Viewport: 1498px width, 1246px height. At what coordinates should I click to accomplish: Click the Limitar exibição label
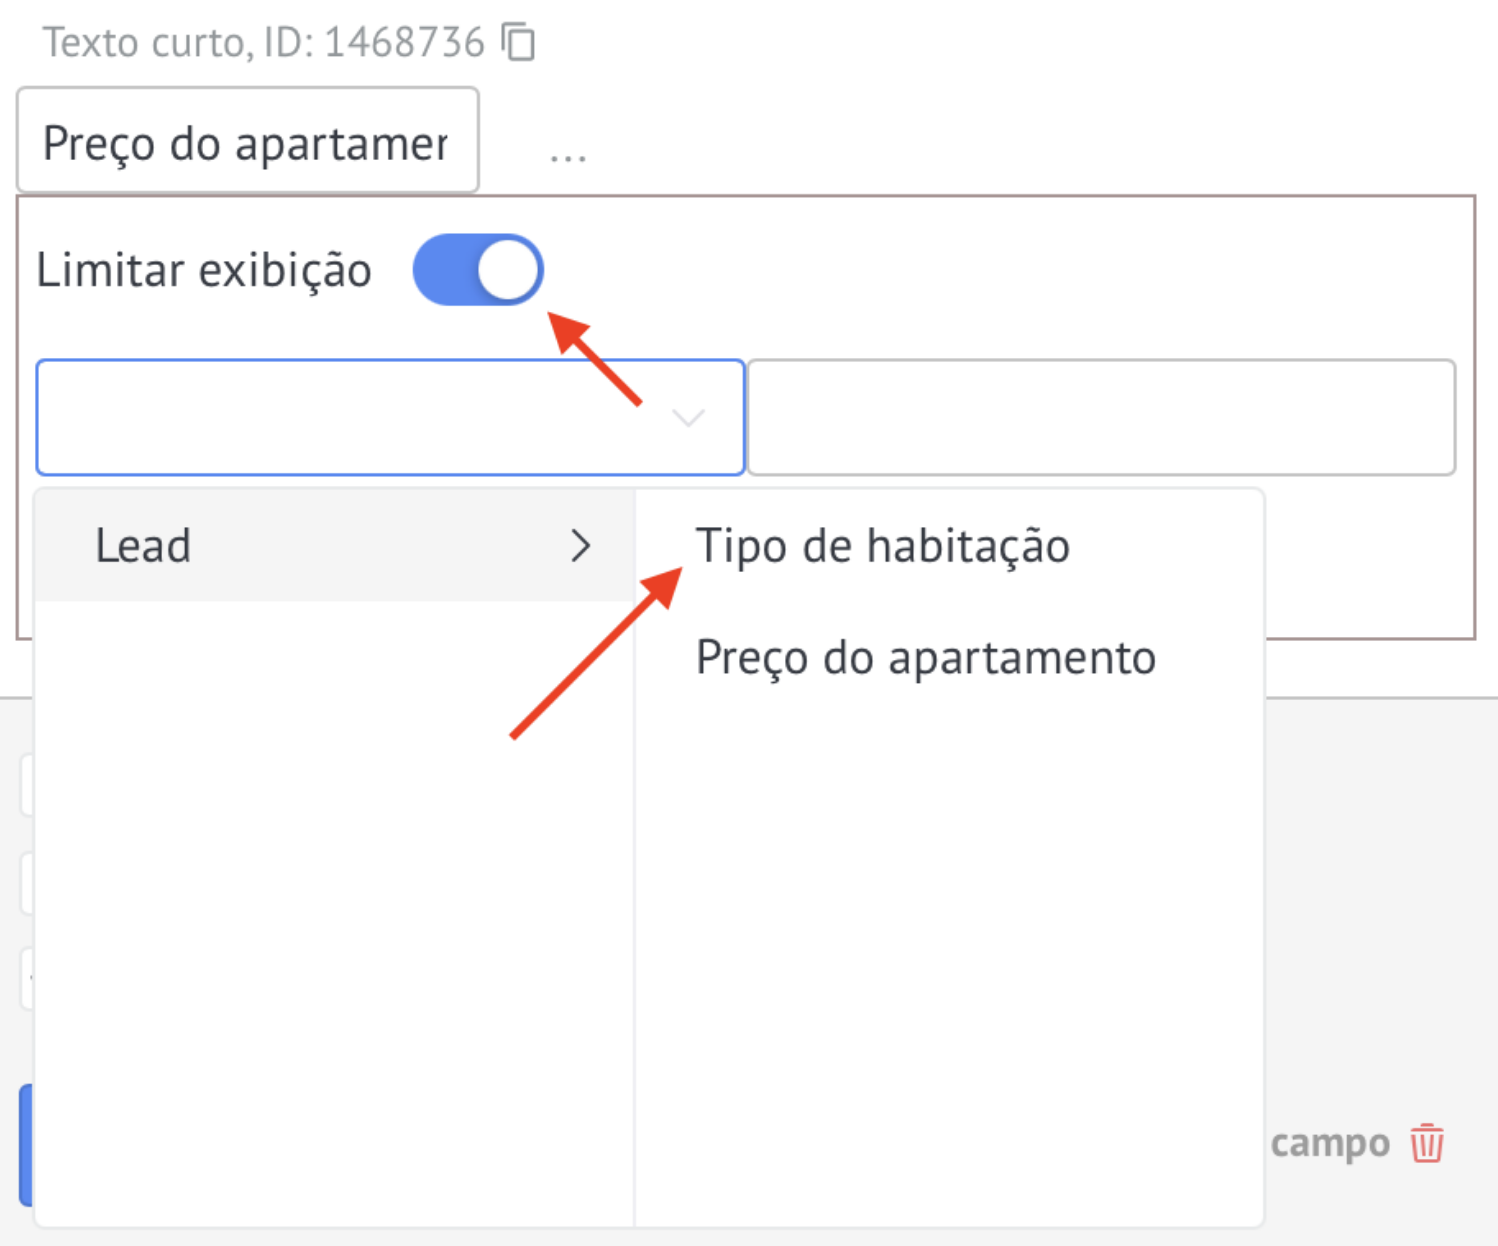click(204, 270)
